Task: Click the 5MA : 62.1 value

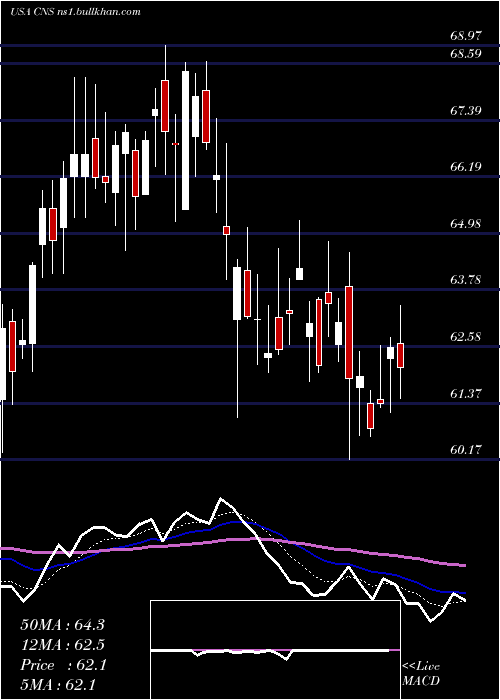Action: (58, 685)
